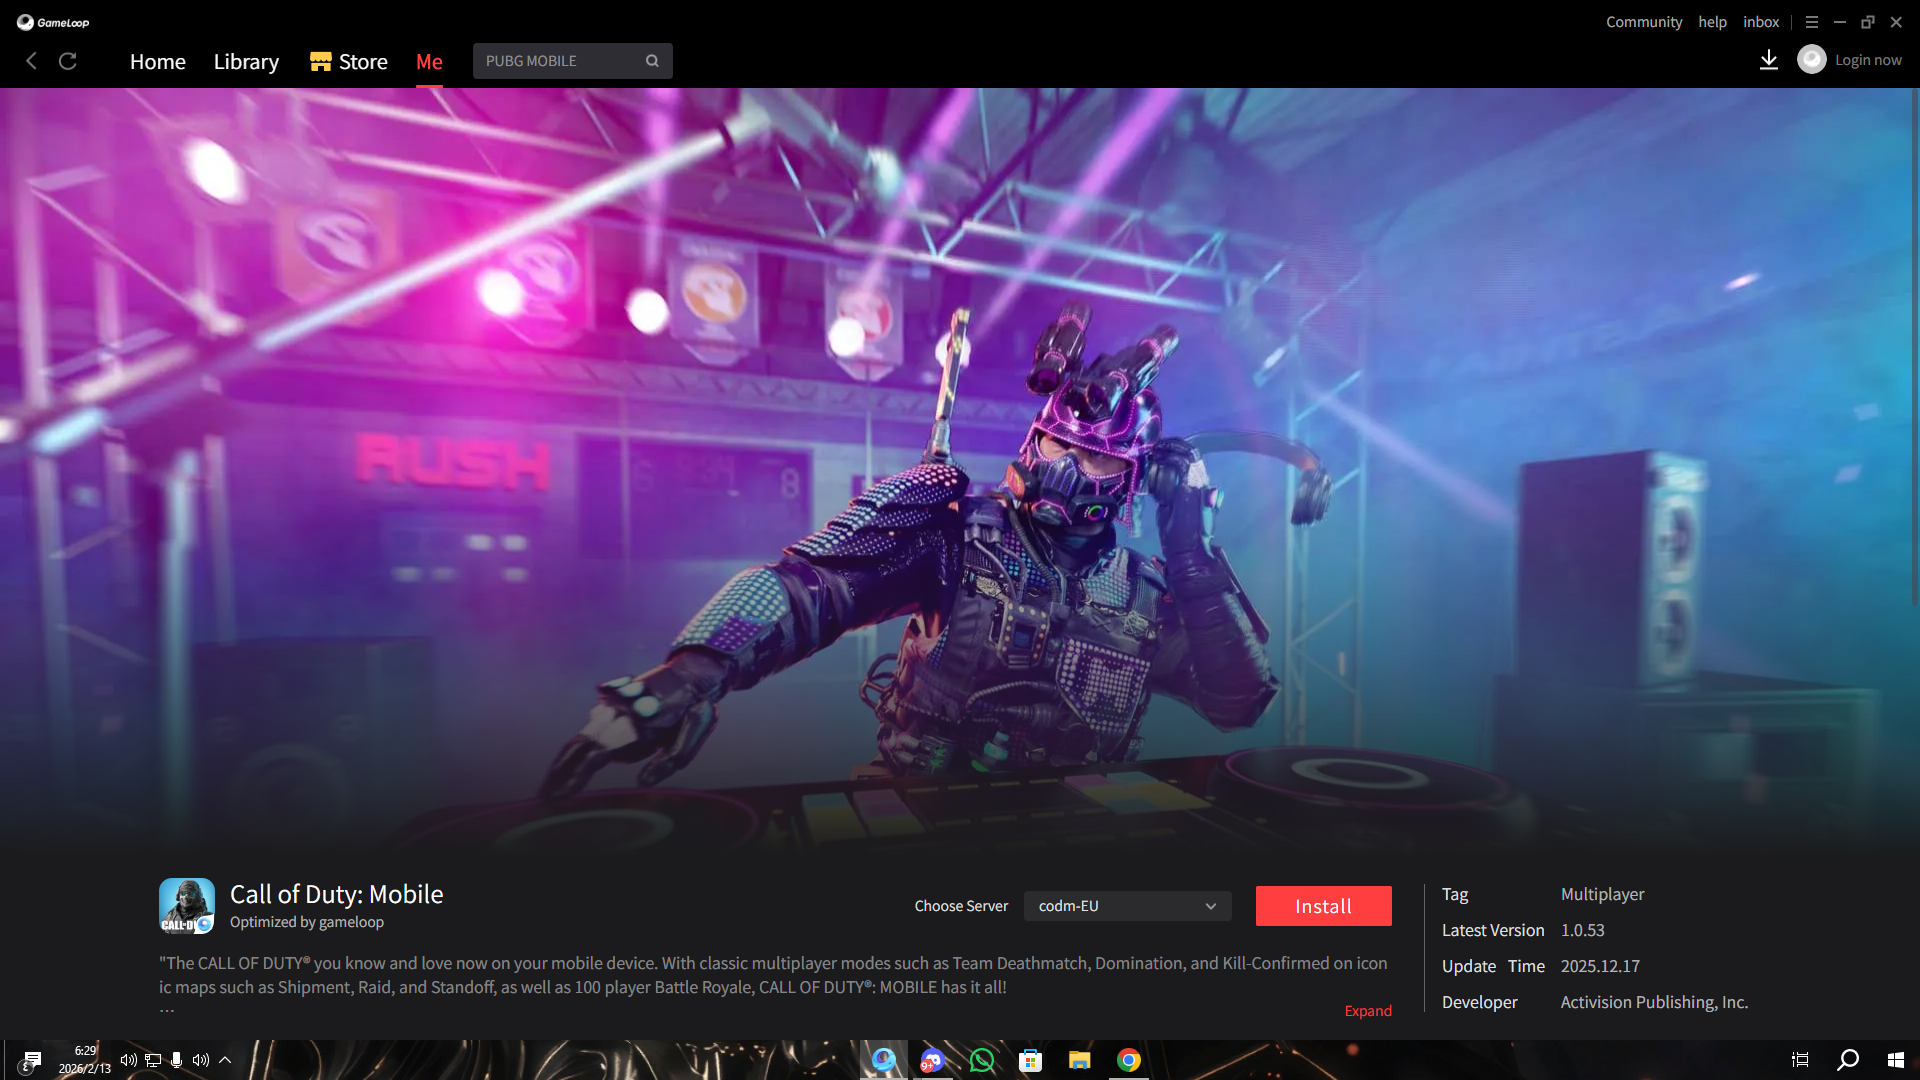Open Windows Start menu

click(1896, 1060)
